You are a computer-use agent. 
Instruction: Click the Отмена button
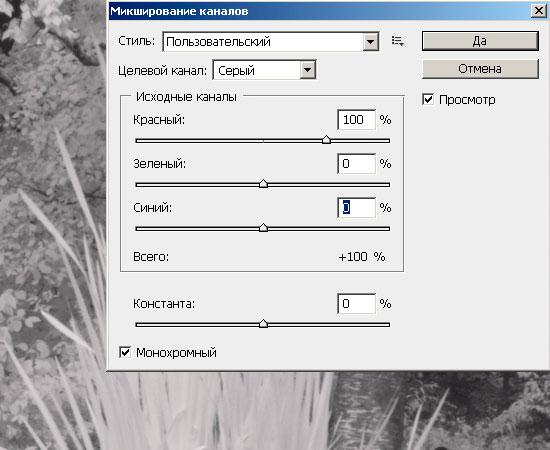(480, 69)
